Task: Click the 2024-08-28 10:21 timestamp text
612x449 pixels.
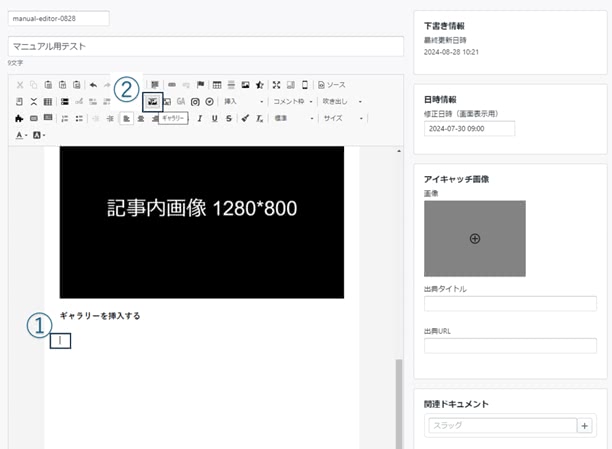Action: 451,52
